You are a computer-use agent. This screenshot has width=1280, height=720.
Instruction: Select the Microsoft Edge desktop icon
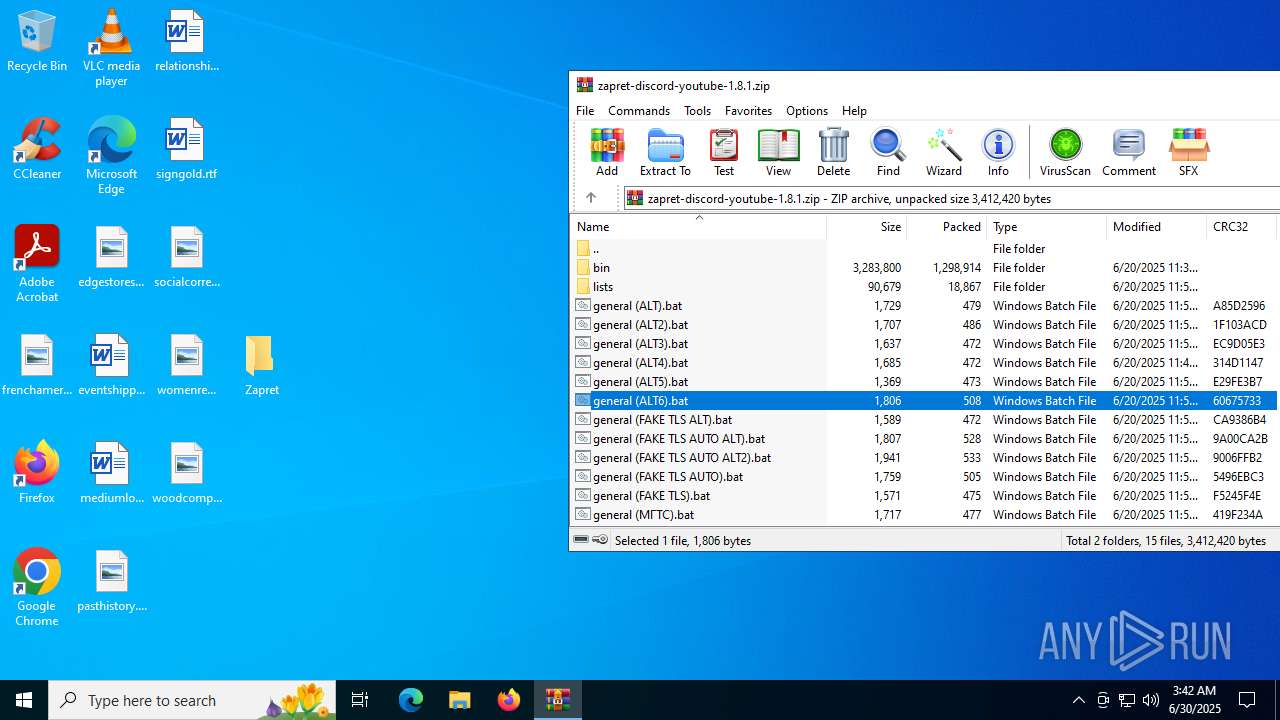point(111,156)
